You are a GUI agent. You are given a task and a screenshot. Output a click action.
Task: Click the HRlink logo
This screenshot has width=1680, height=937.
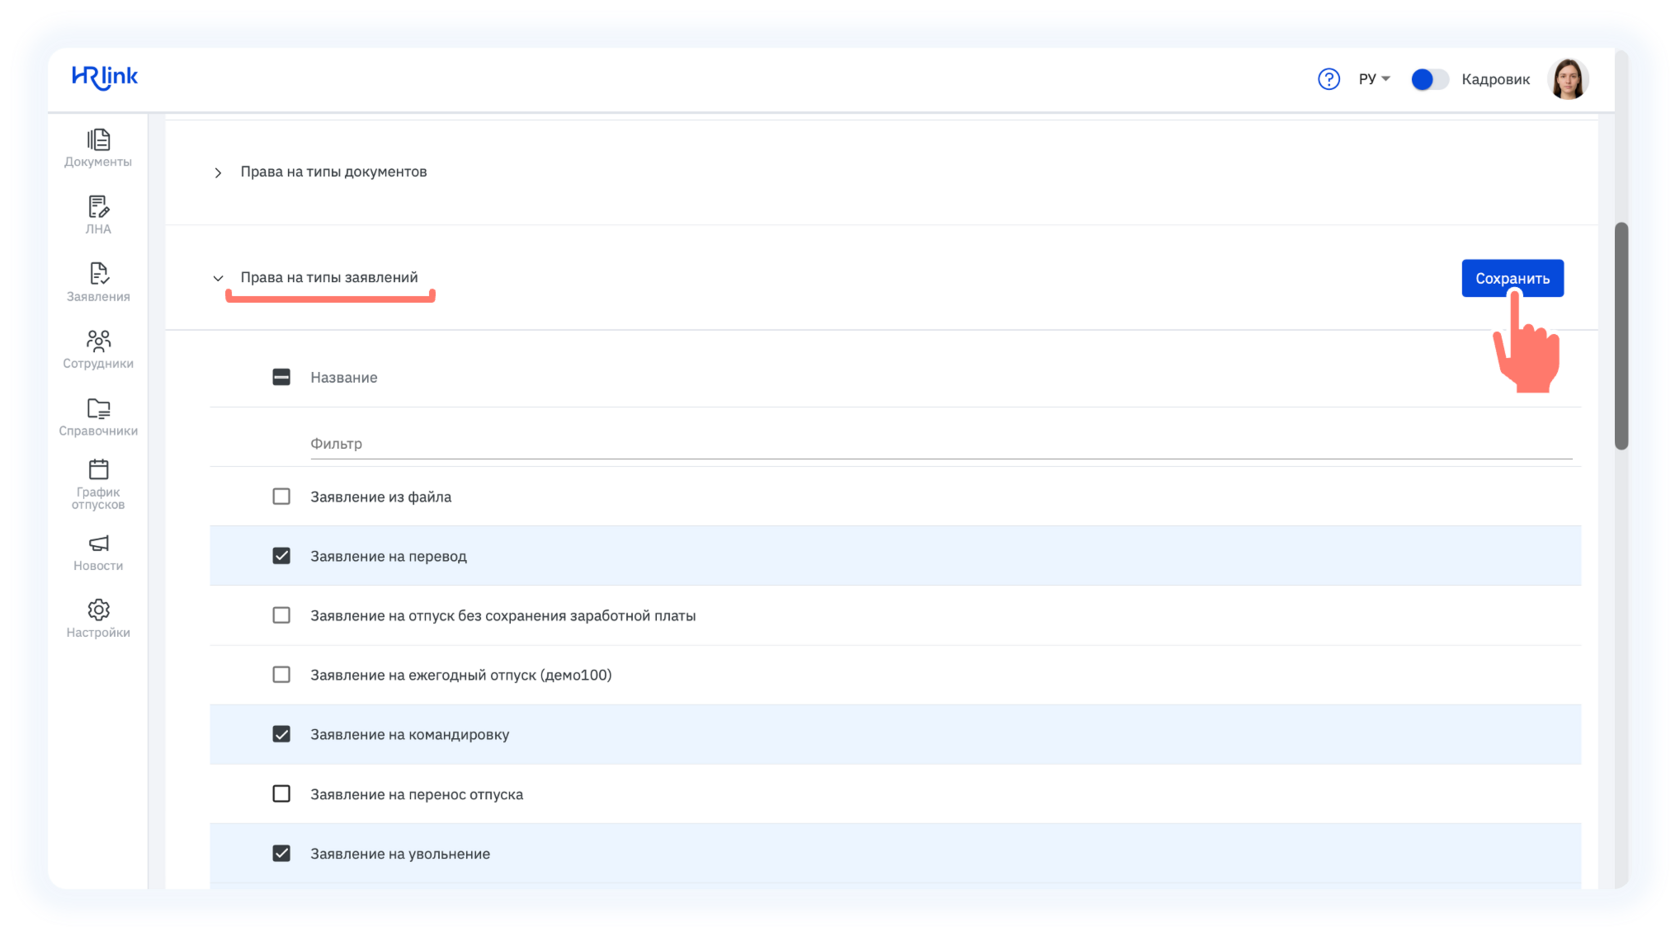click(x=105, y=77)
